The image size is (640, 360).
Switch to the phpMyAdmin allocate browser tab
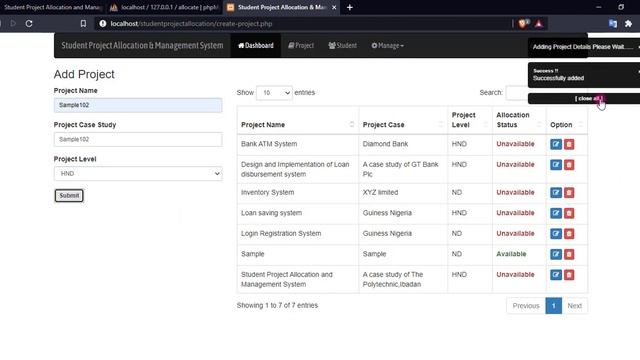pos(164,7)
